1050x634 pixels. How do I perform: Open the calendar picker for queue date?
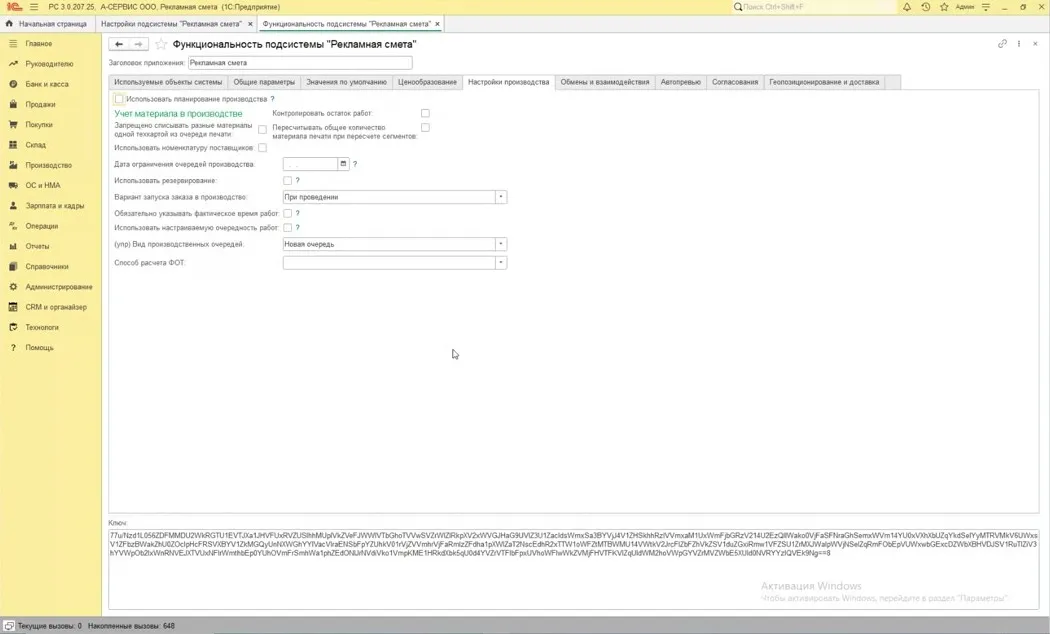[x=343, y=164]
